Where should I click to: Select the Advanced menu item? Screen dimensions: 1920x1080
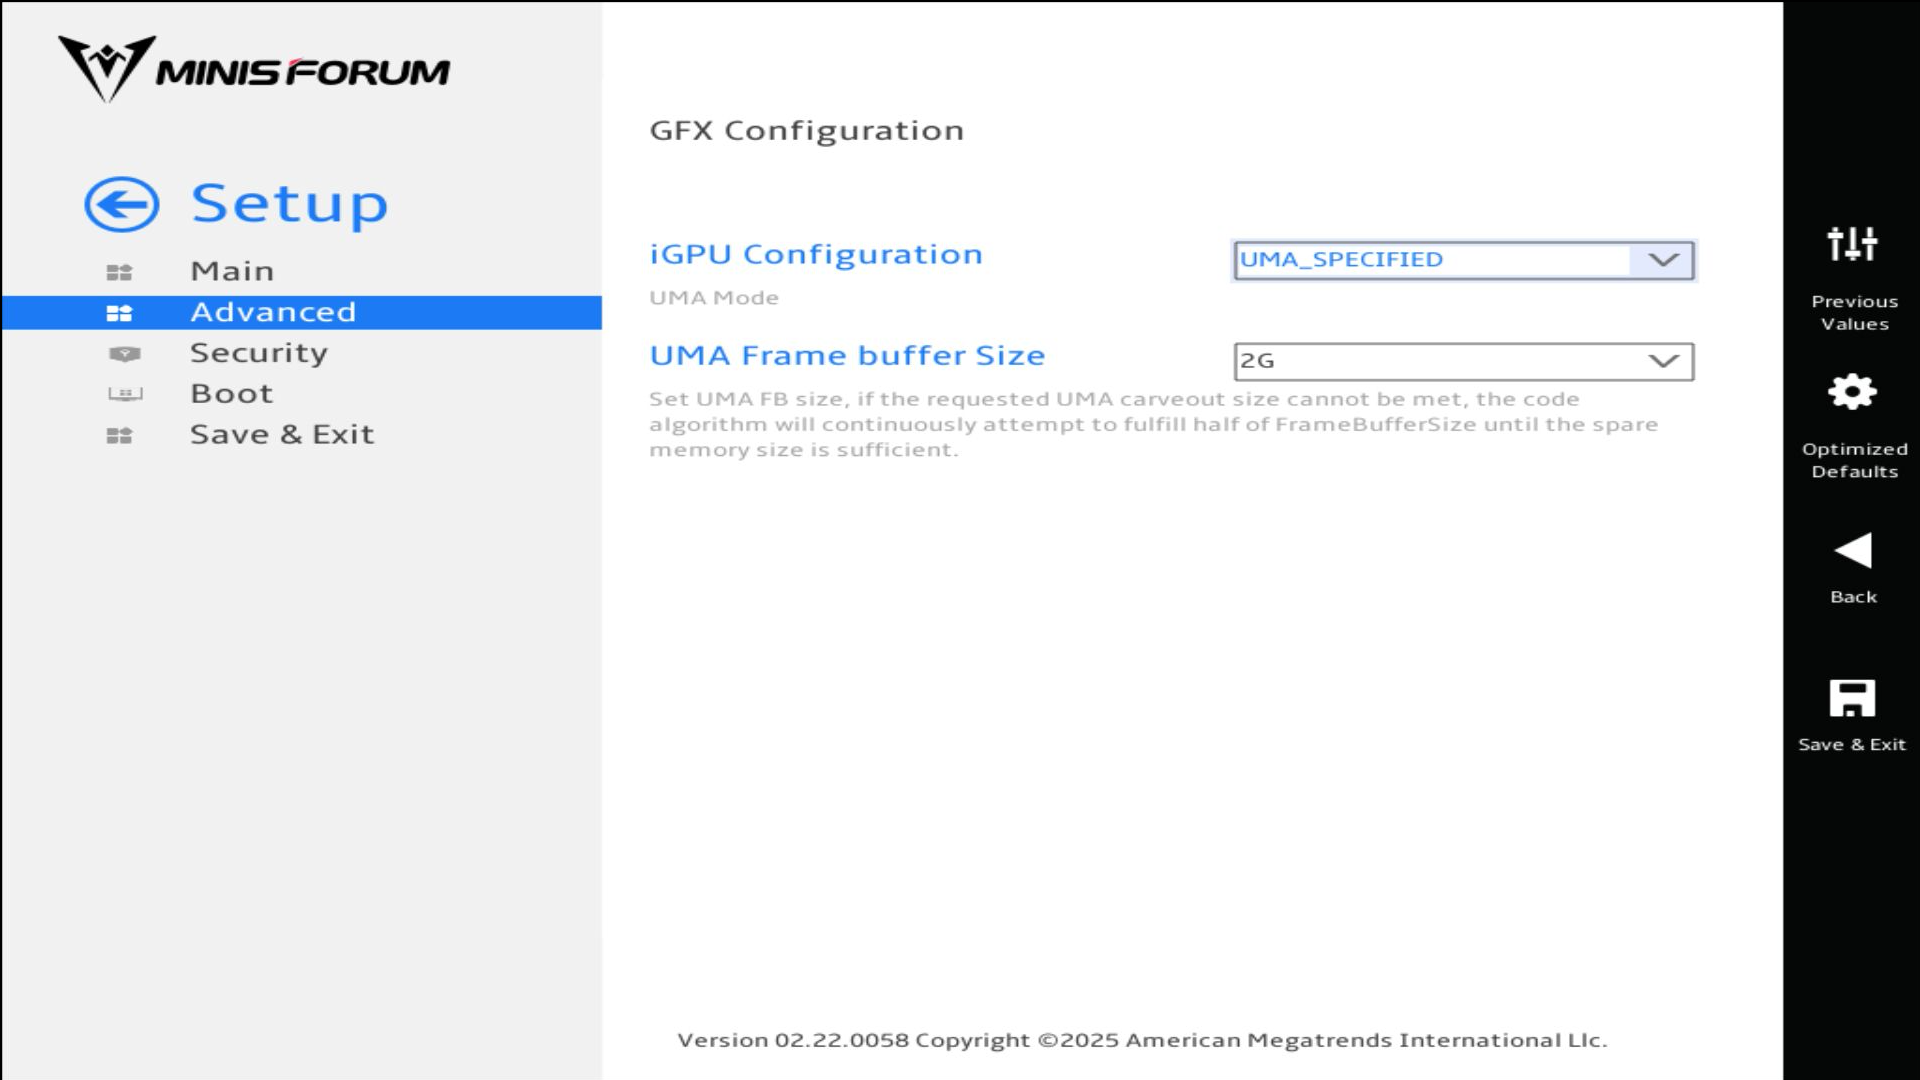point(273,312)
